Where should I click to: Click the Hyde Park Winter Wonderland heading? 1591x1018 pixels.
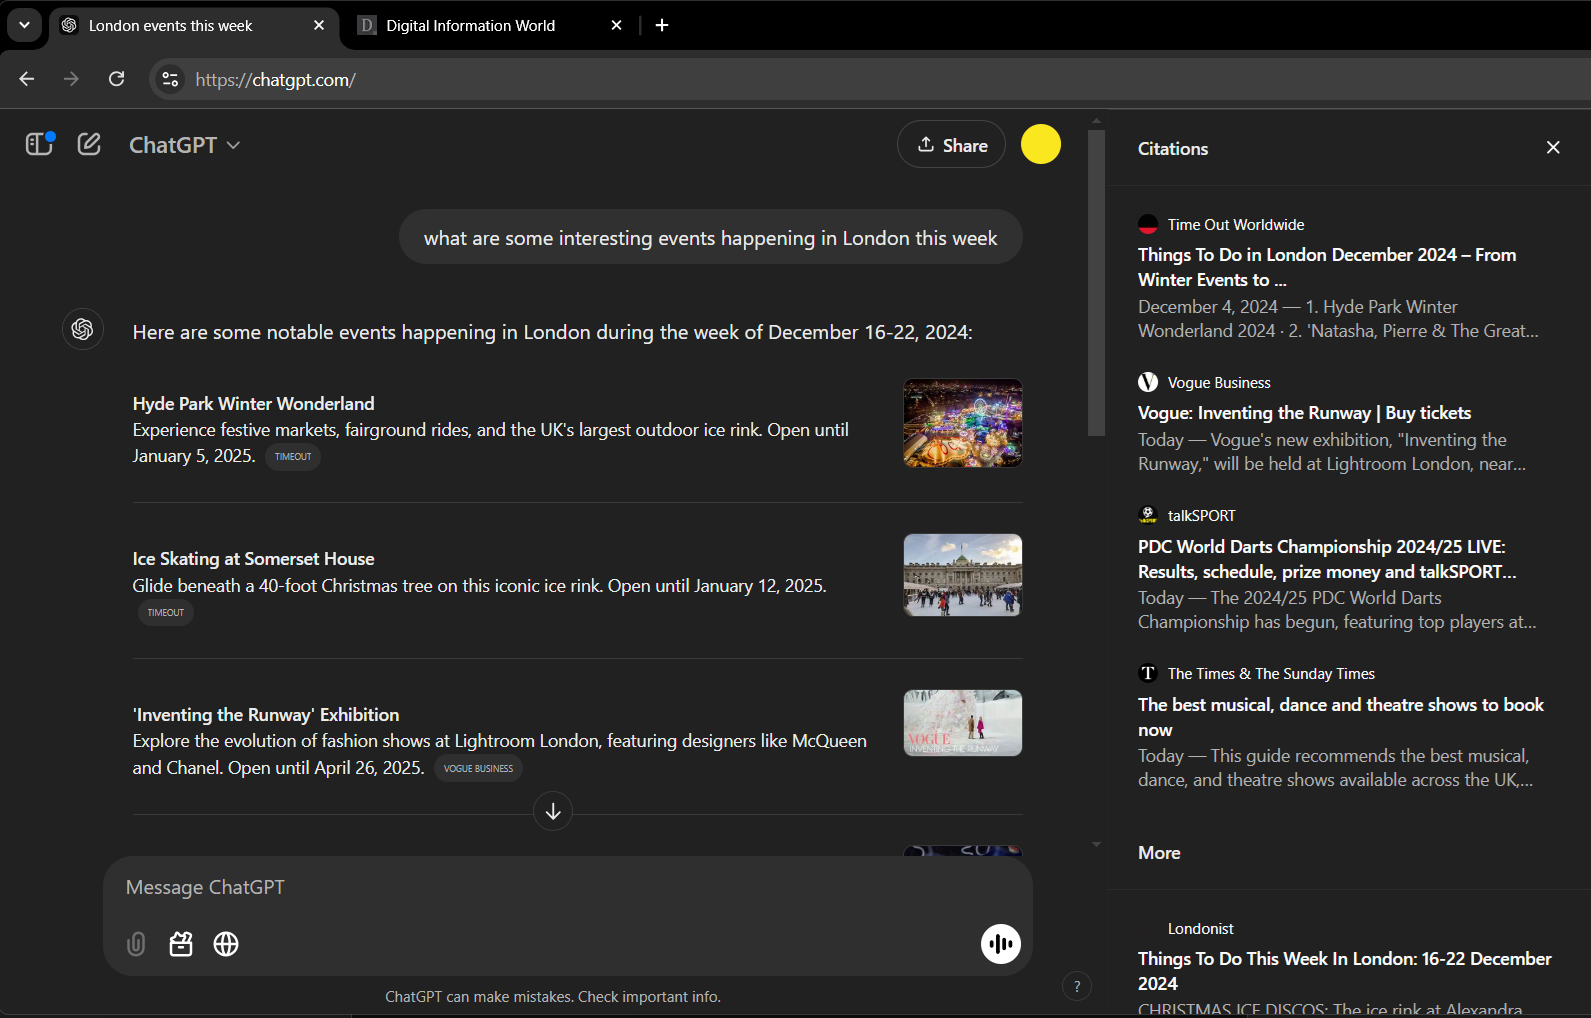point(254,404)
